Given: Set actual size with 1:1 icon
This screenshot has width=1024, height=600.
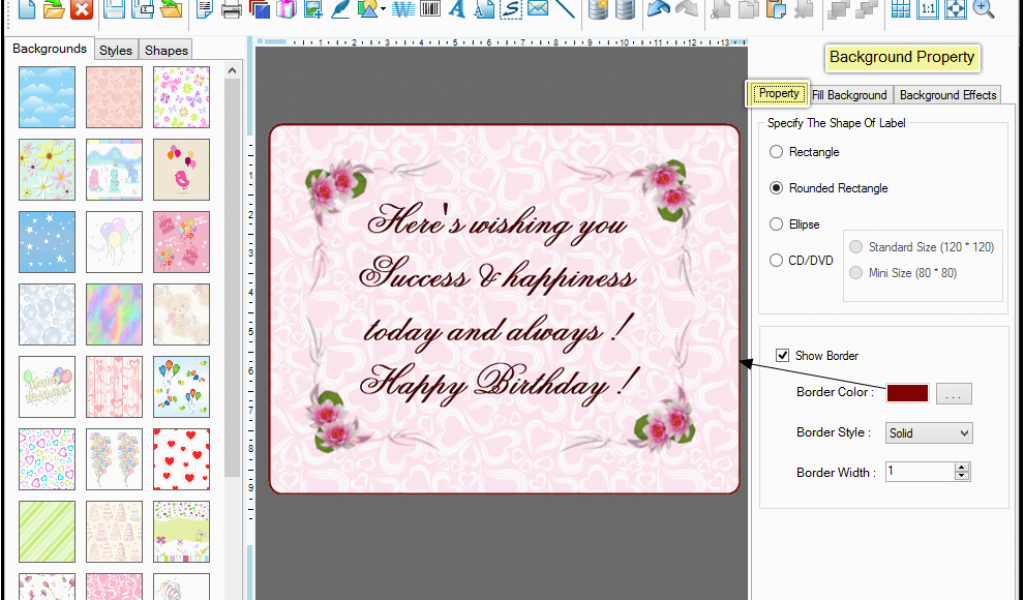Looking at the screenshot, I should (927, 9).
